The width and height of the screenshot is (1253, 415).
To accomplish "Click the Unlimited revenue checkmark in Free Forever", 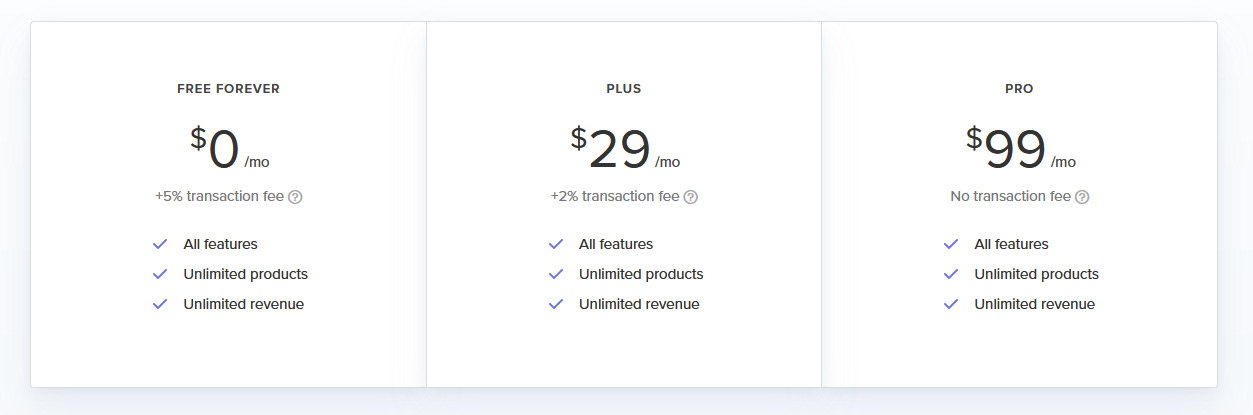I will point(160,304).
